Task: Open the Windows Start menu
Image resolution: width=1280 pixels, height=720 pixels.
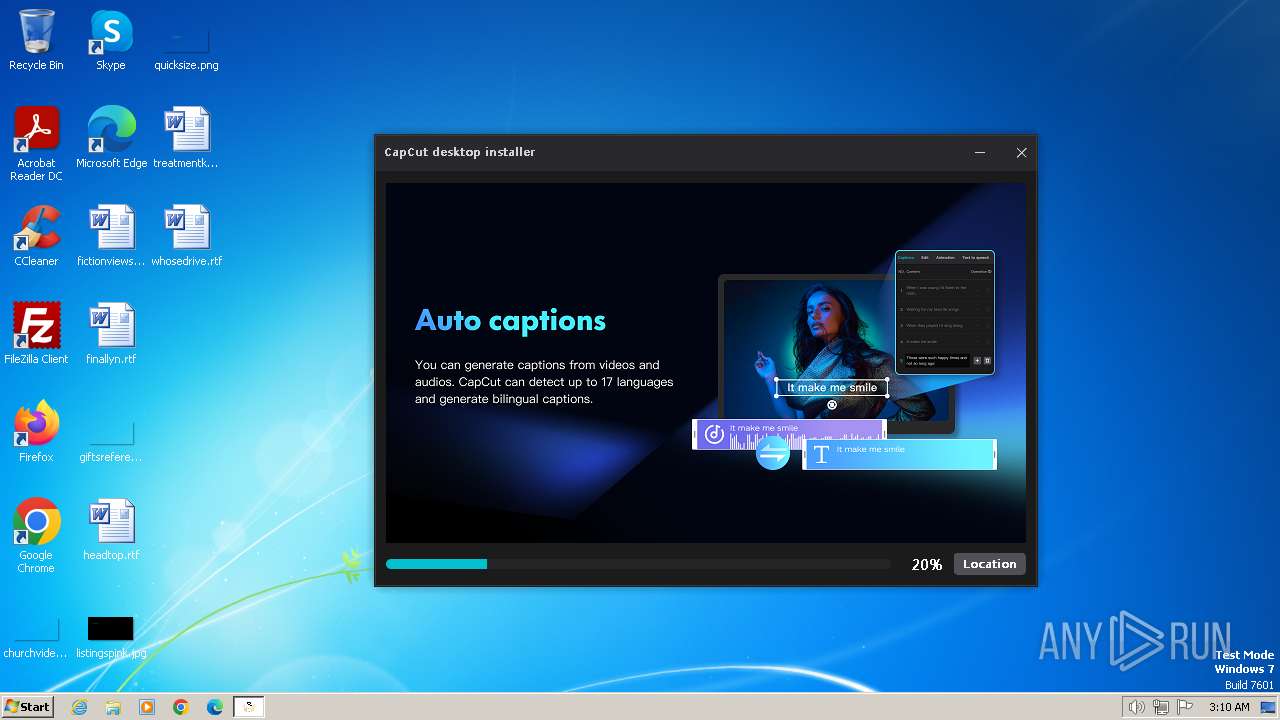Action: tap(27, 707)
